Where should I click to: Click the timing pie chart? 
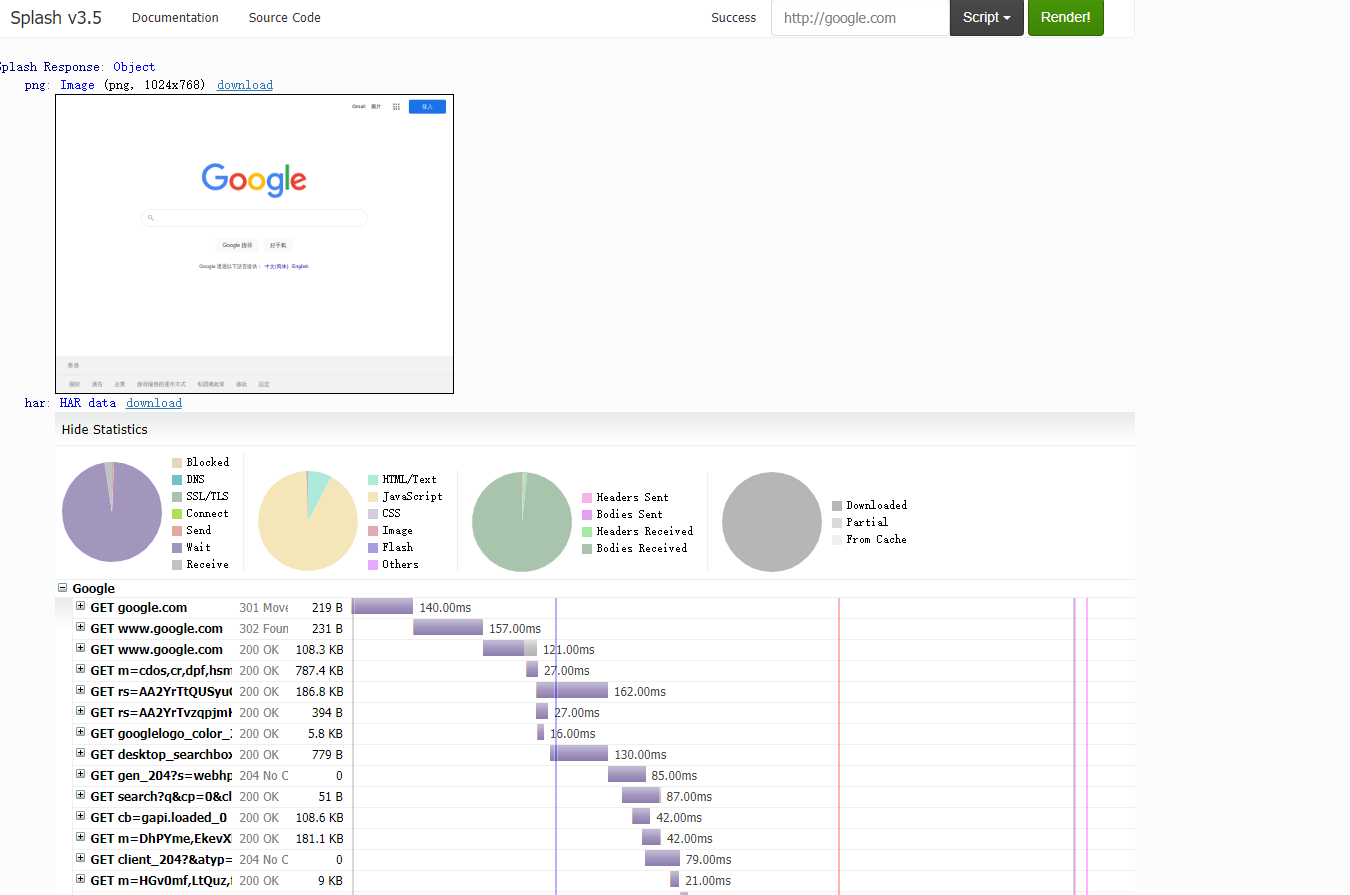(112, 512)
